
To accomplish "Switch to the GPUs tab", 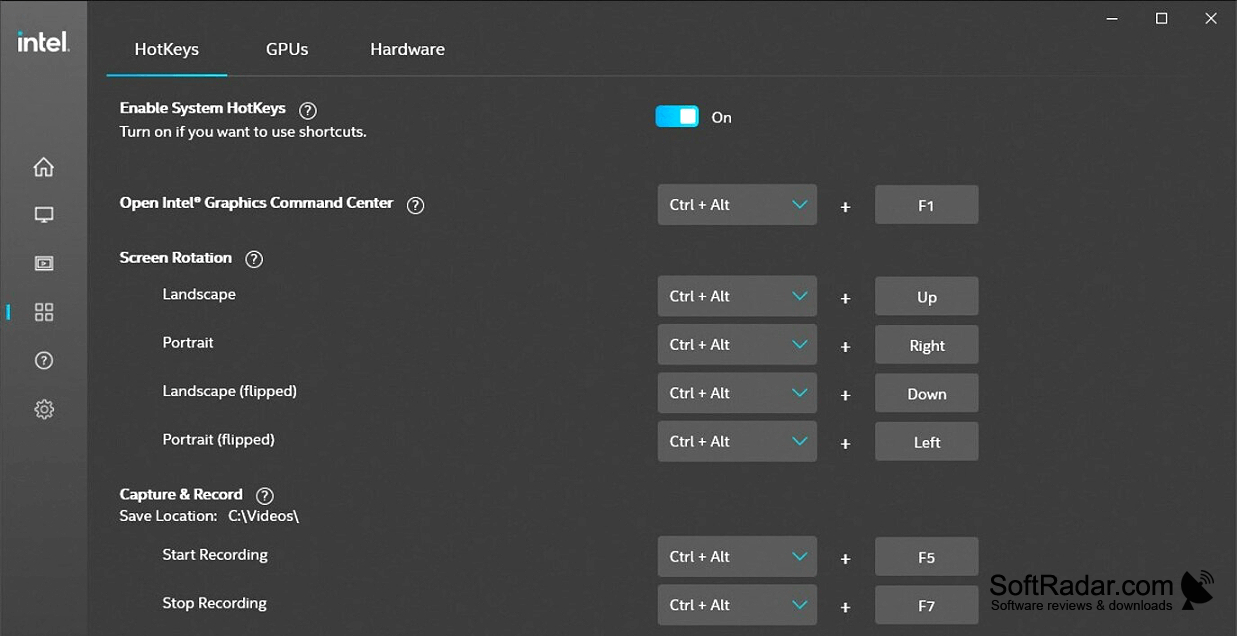I will (287, 49).
